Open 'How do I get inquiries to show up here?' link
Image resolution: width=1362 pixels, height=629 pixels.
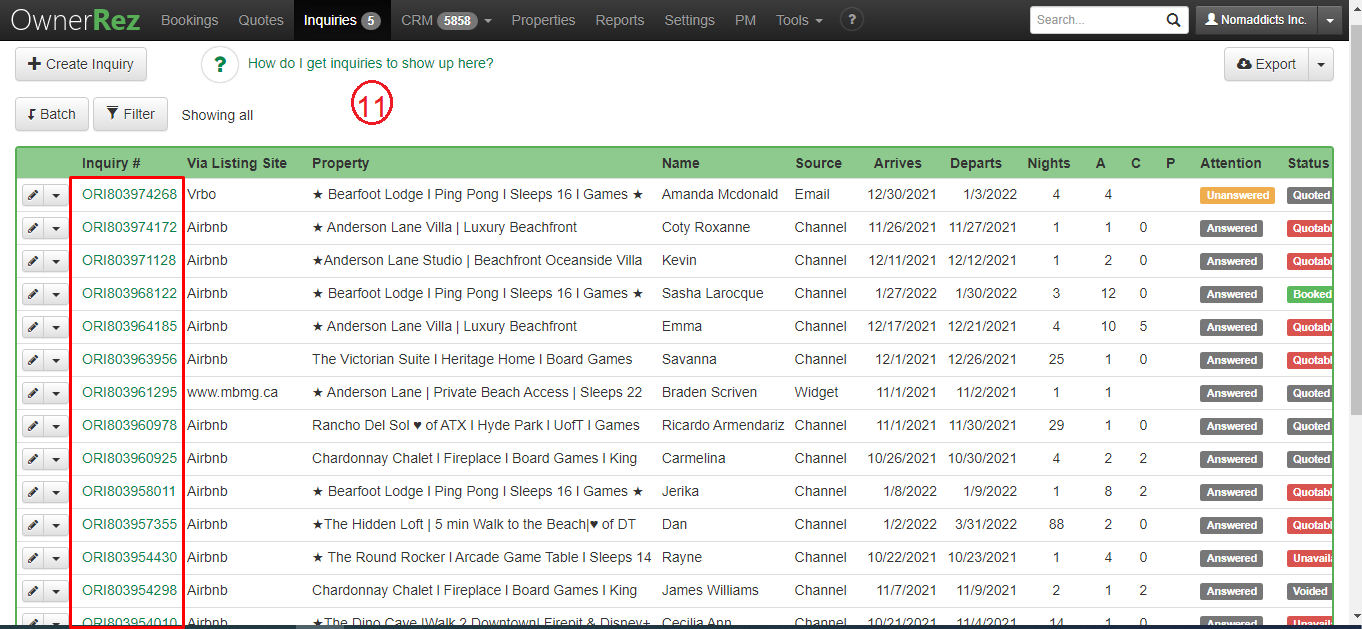click(371, 63)
